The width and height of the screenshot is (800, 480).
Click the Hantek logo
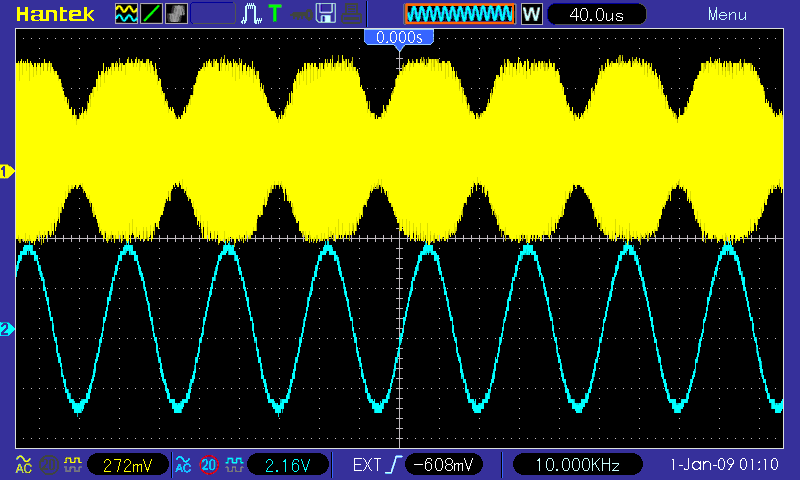(x=55, y=14)
